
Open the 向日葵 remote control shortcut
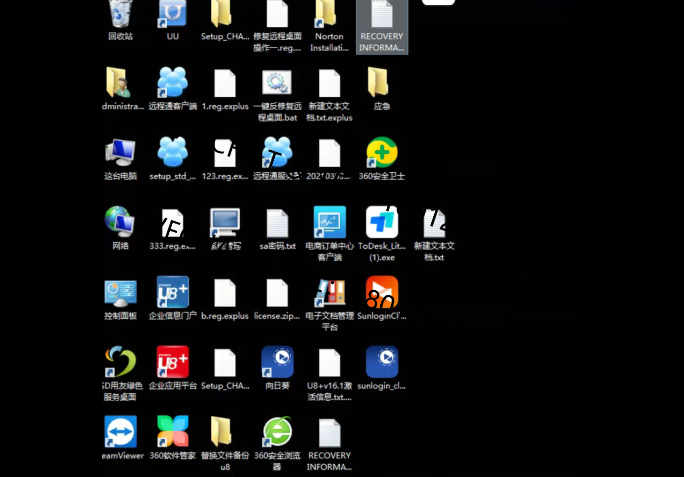point(277,362)
